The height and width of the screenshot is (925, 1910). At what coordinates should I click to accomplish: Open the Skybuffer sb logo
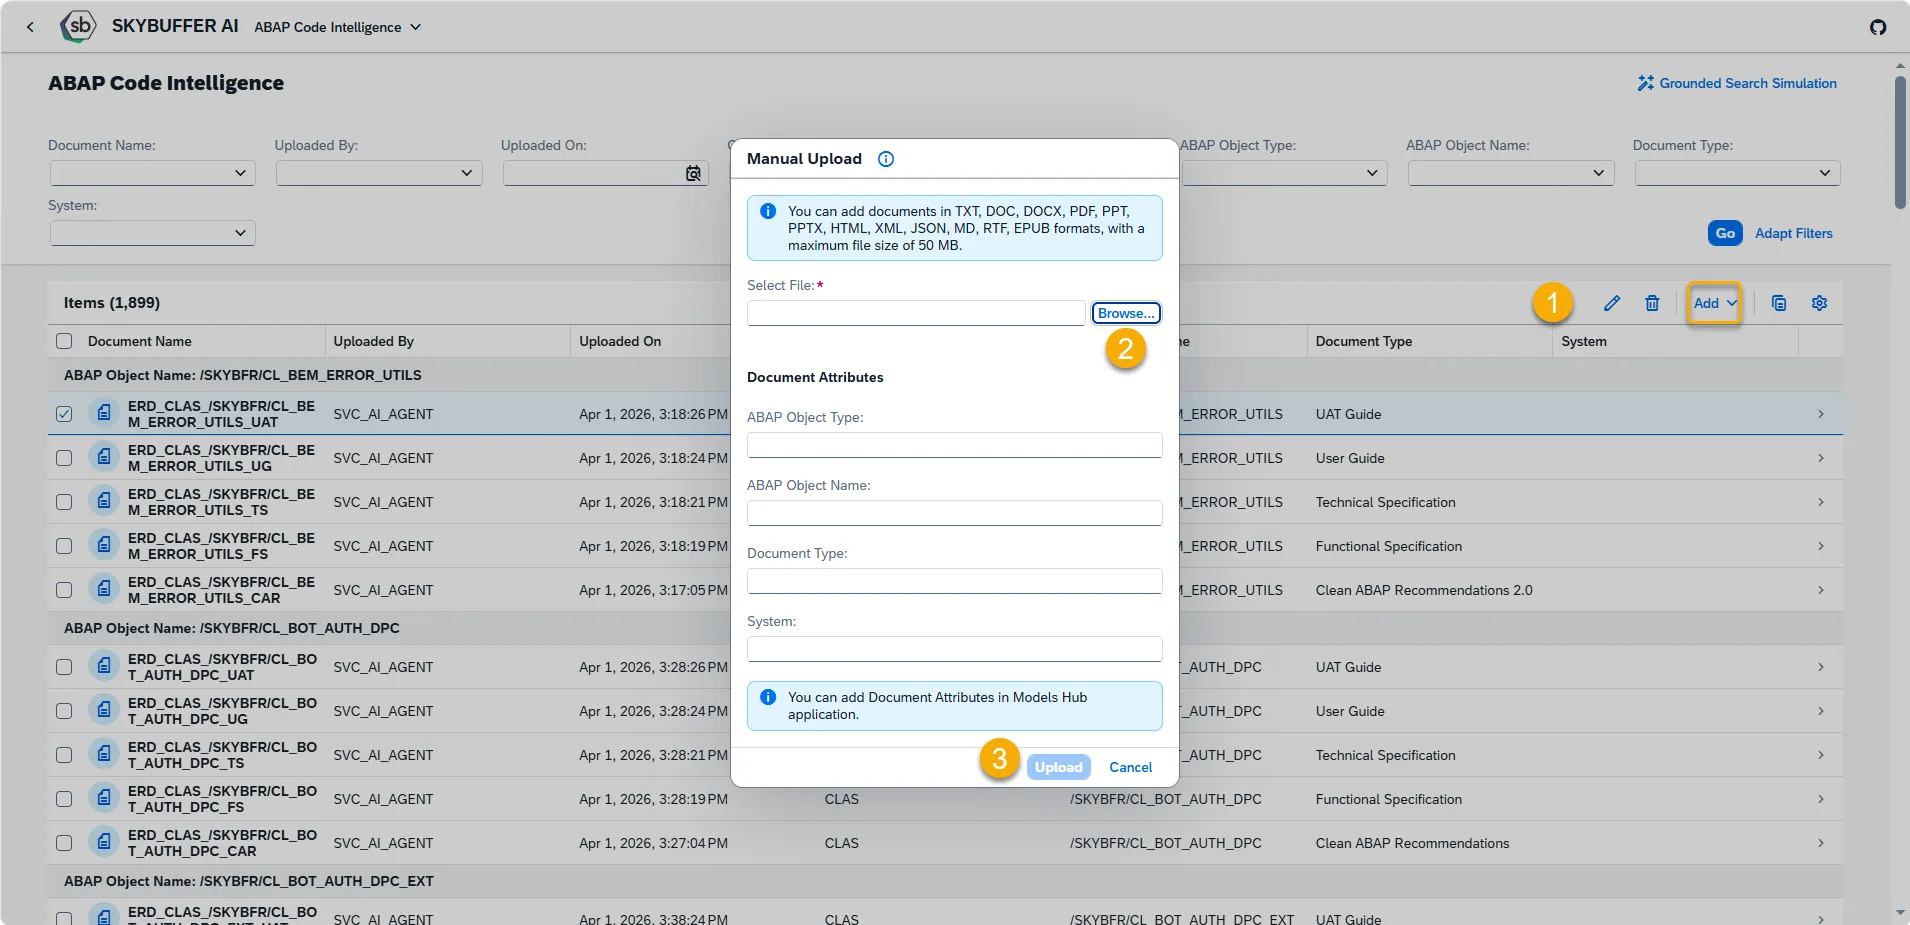pos(78,26)
